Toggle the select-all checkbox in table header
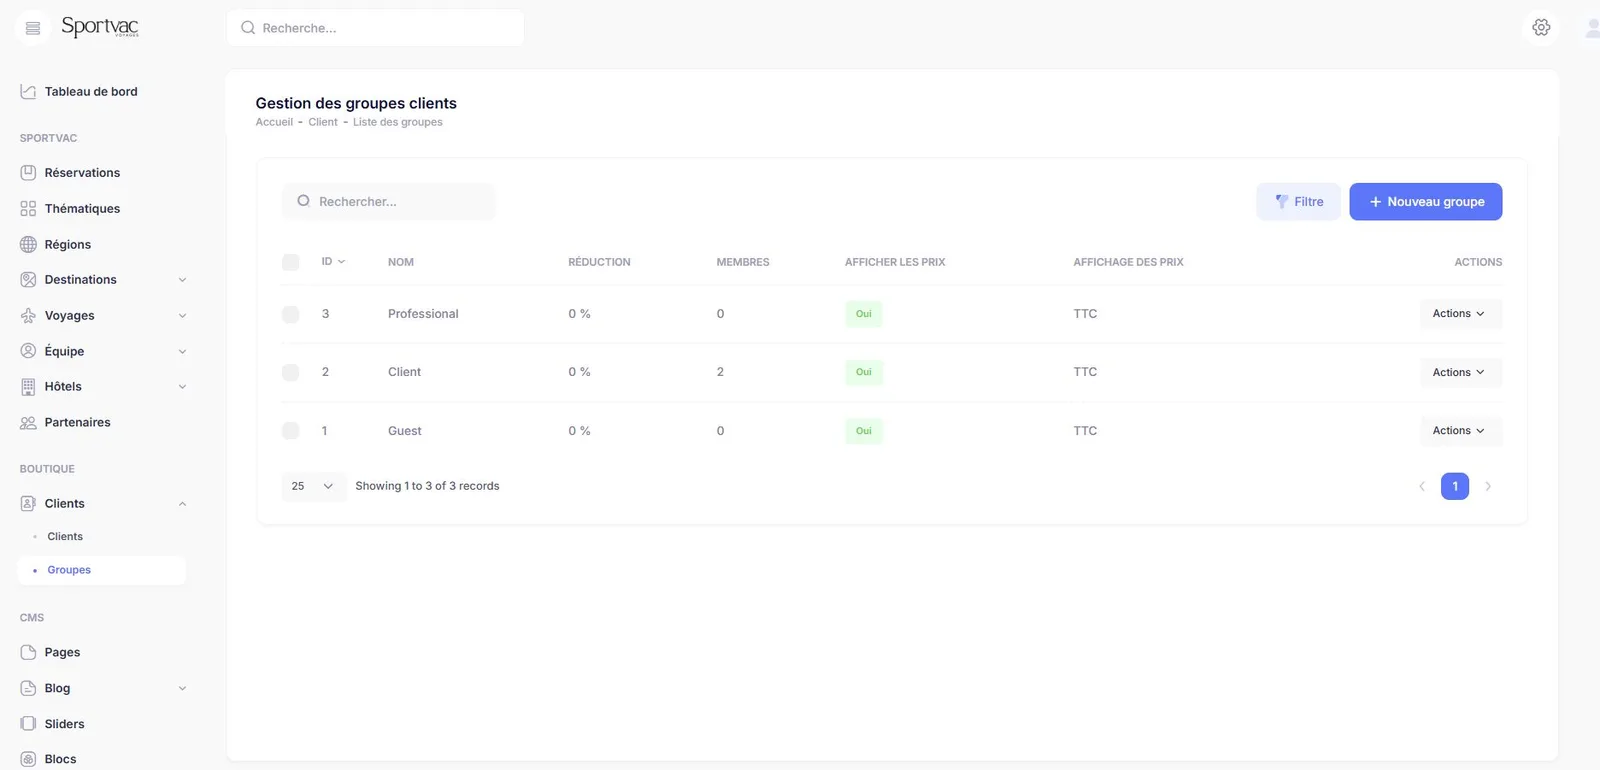Screen dimensions: 1600x770 pos(291,262)
